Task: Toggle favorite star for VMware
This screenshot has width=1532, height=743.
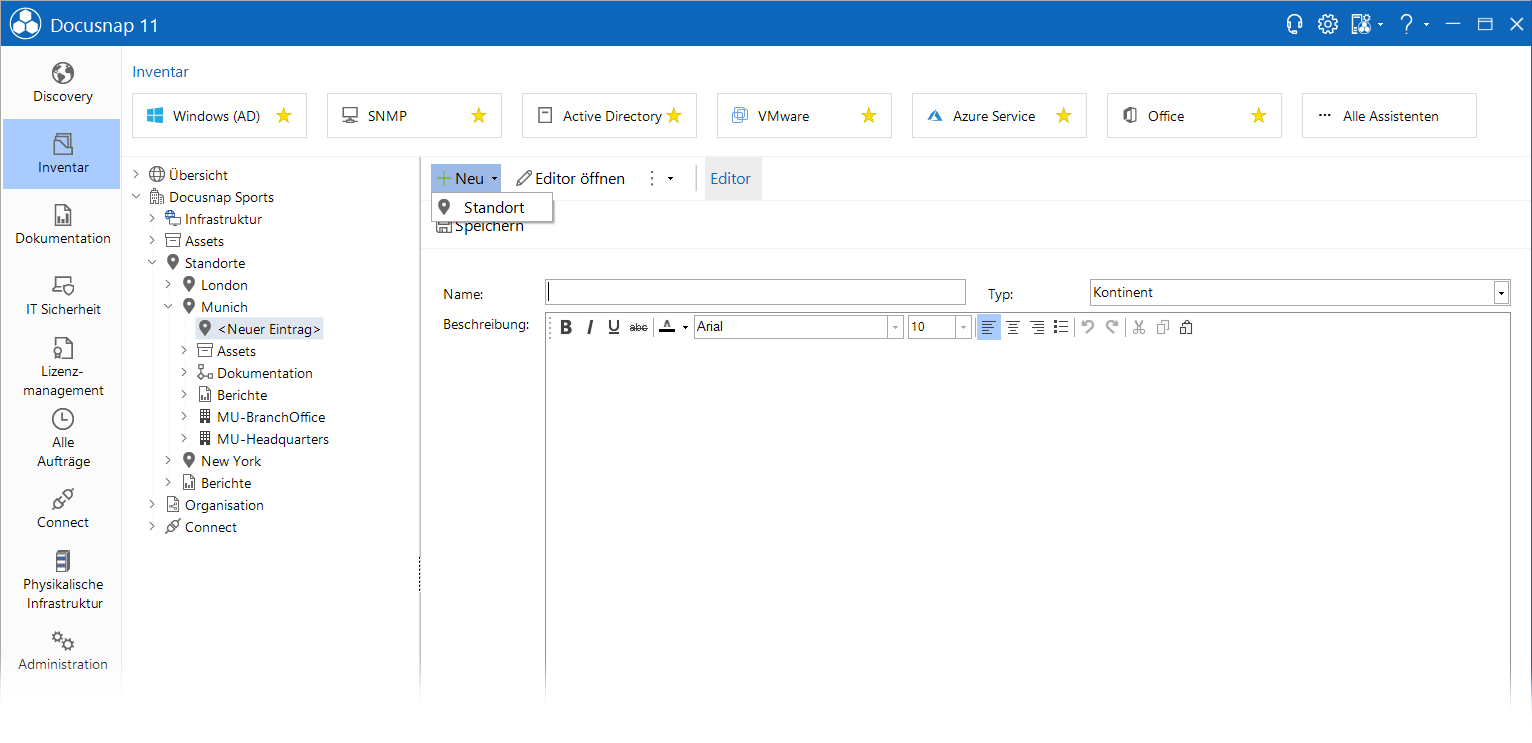Action: click(x=869, y=116)
